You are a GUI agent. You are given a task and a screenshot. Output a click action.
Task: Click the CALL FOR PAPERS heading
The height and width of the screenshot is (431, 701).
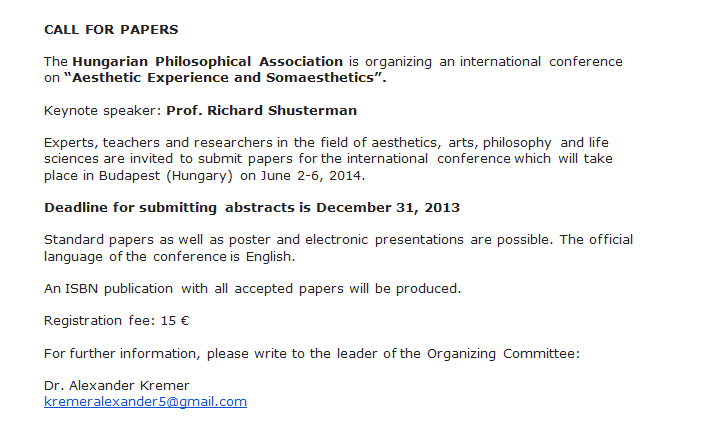111,30
